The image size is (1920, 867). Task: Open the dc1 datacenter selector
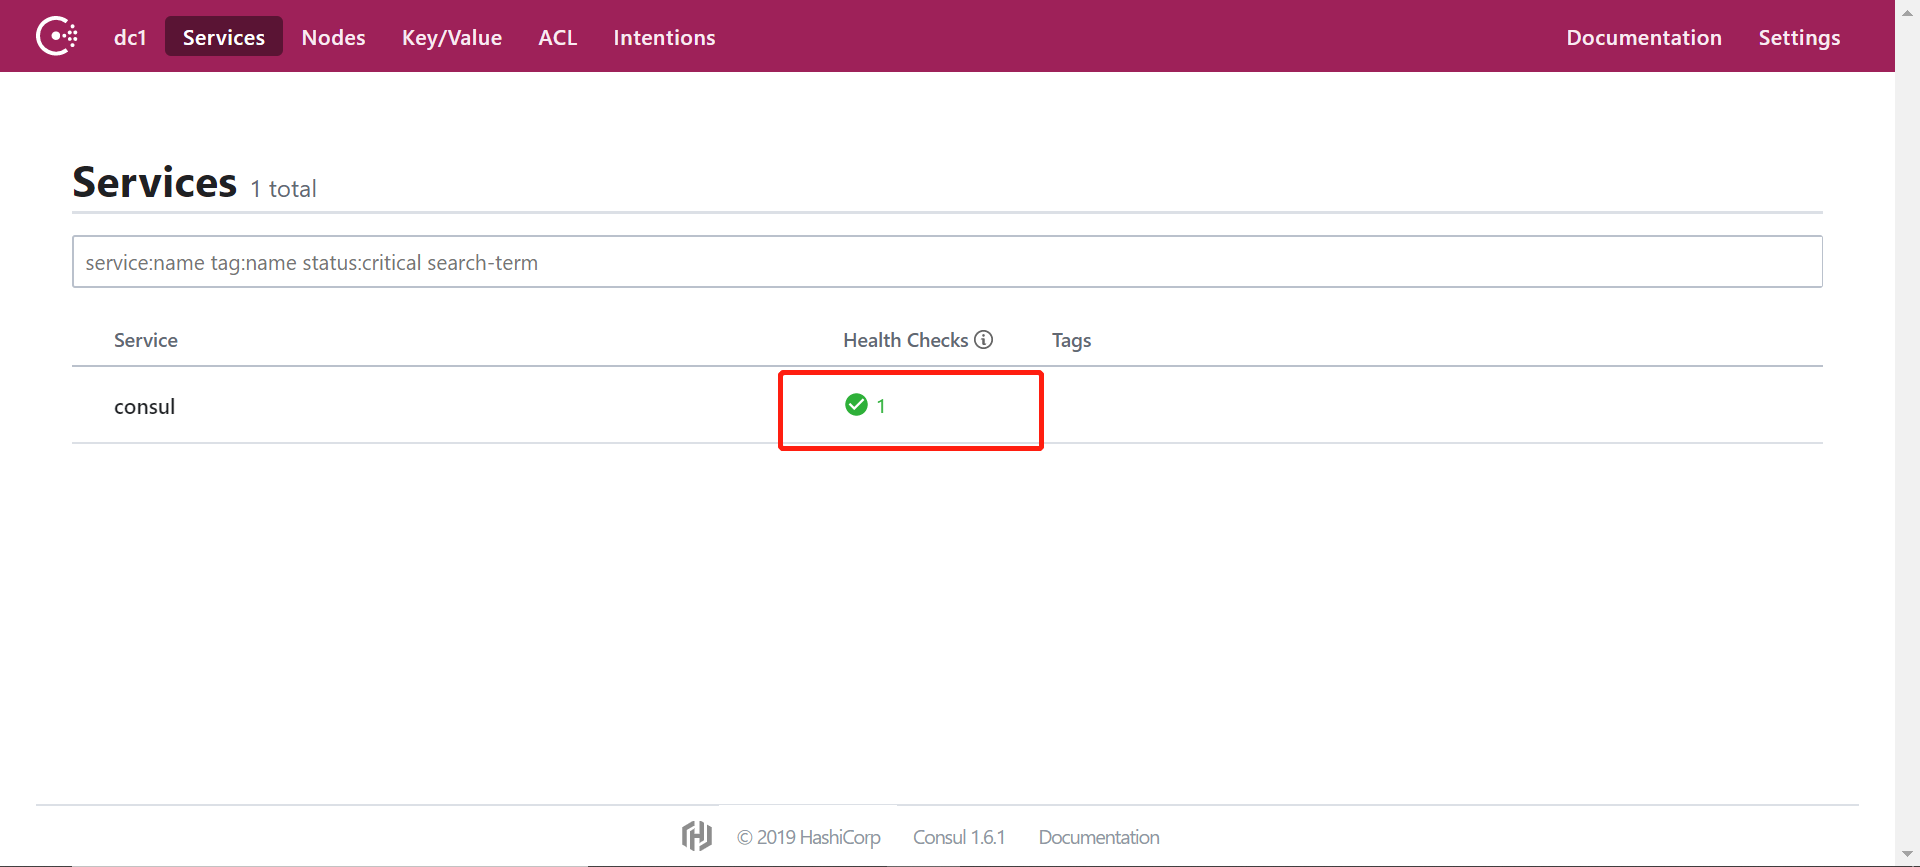pos(130,37)
